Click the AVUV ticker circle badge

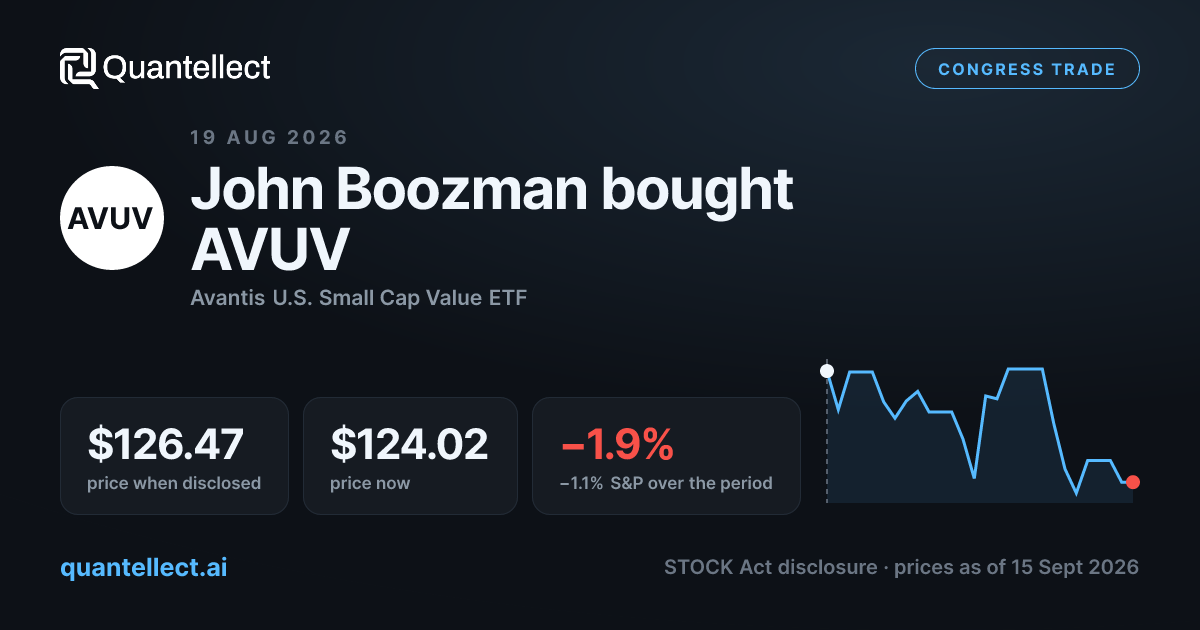pyautogui.click(x=112, y=219)
